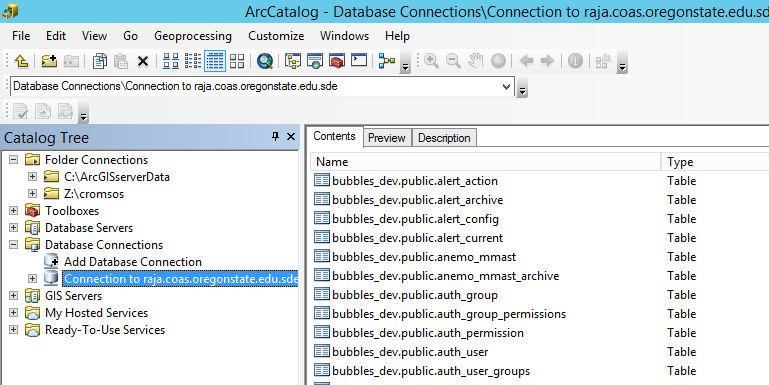Open the Help menu

397,36
